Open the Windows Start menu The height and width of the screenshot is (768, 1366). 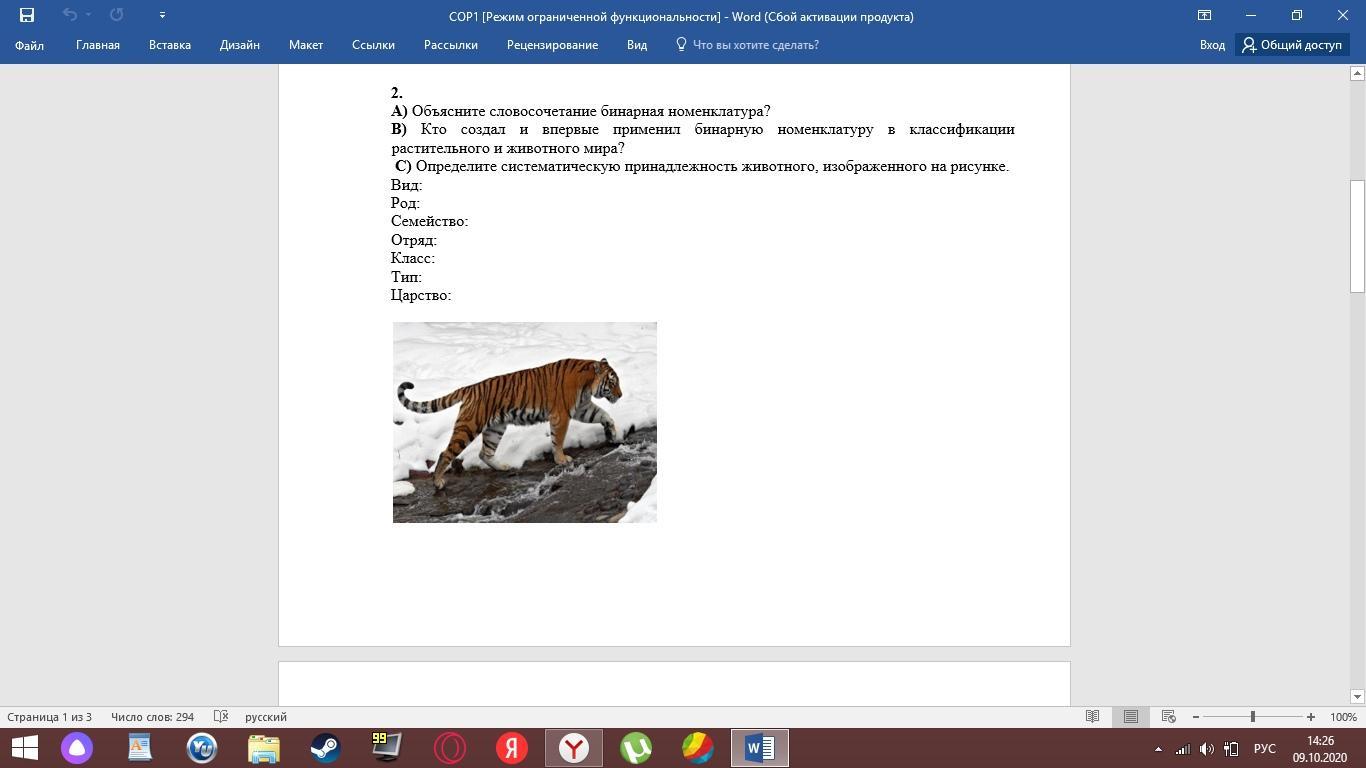[24, 748]
